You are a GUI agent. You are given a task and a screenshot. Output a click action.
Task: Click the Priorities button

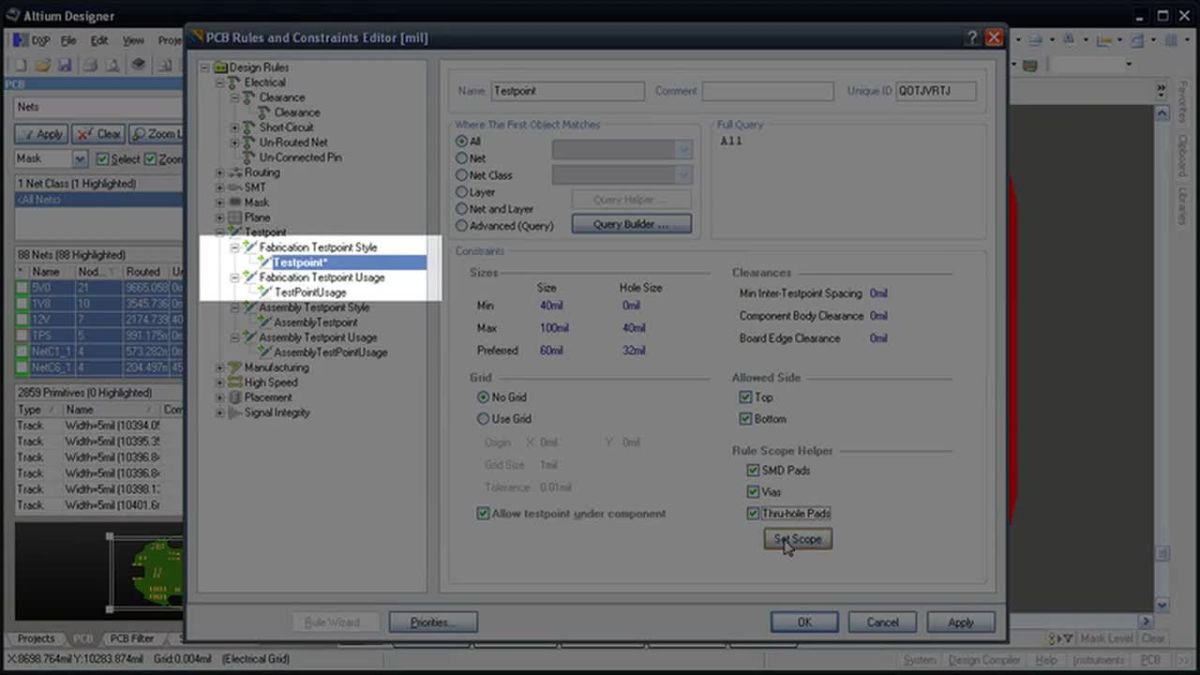point(433,621)
